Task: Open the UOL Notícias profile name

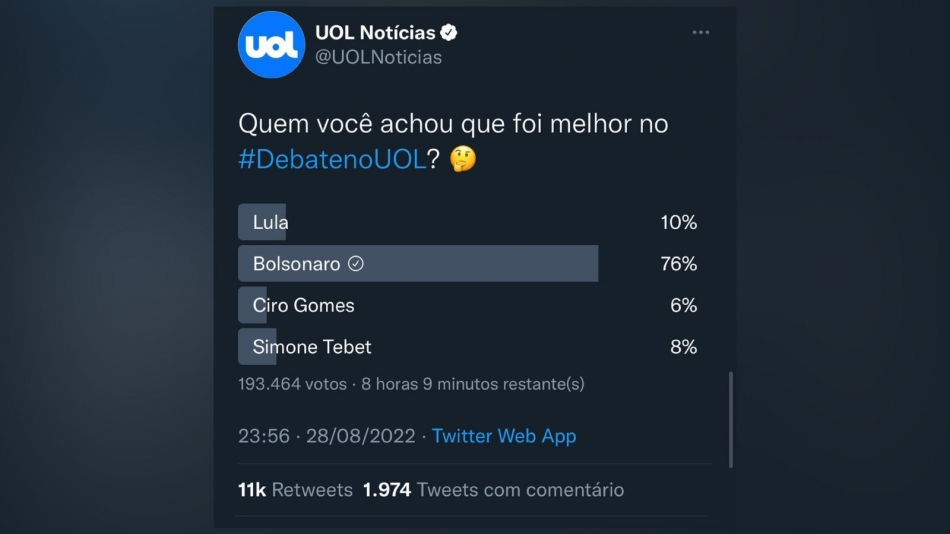Action: coord(375,33)
